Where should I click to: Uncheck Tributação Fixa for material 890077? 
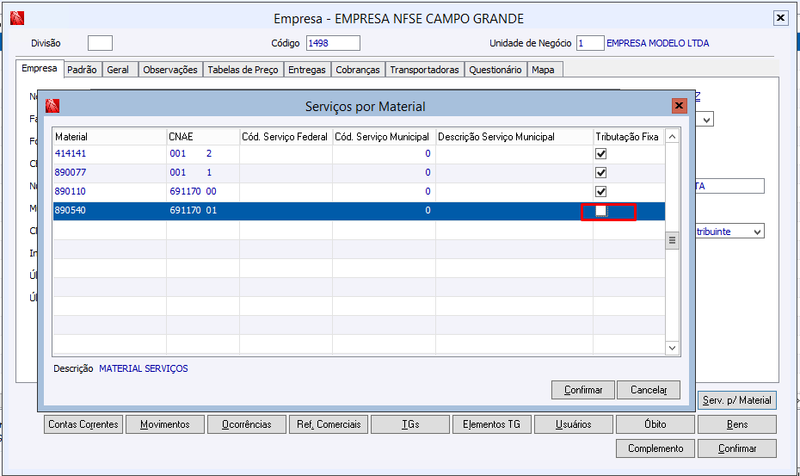(601, 172)
